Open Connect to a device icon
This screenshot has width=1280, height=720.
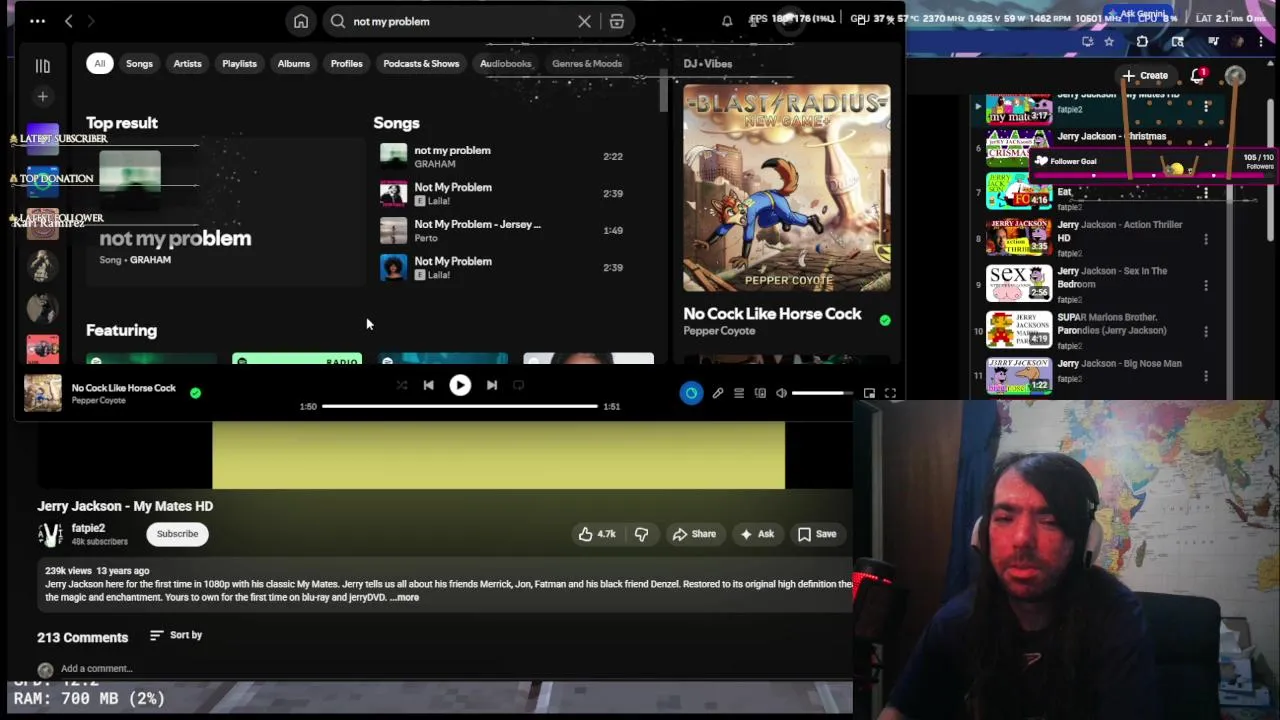click(760, 393)
